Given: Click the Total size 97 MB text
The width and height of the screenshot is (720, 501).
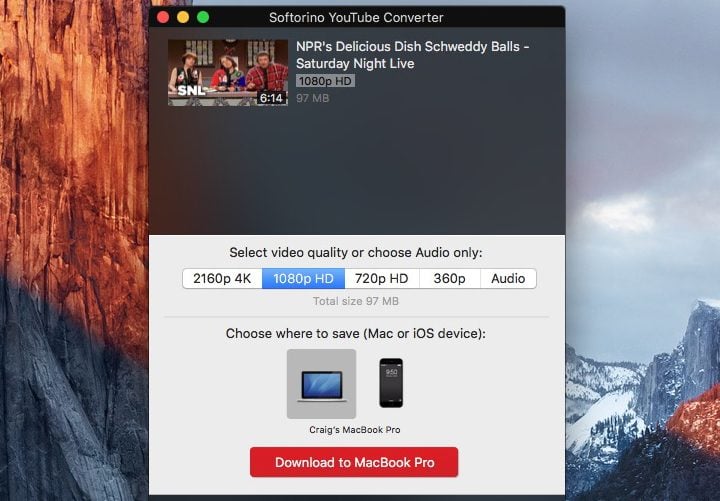Looking at the screenshot, I should (x=356, y=301).
